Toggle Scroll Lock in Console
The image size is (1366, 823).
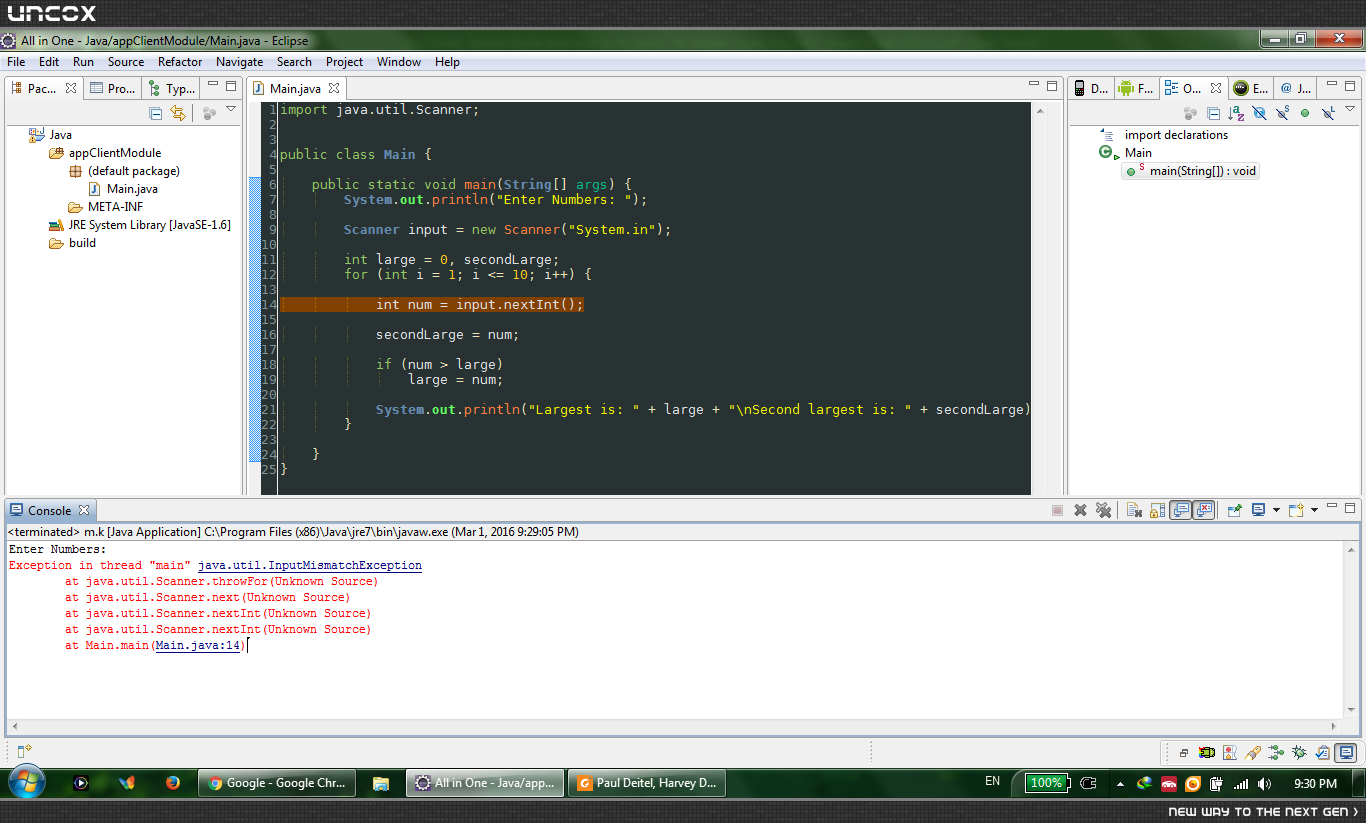point(1157,510)
